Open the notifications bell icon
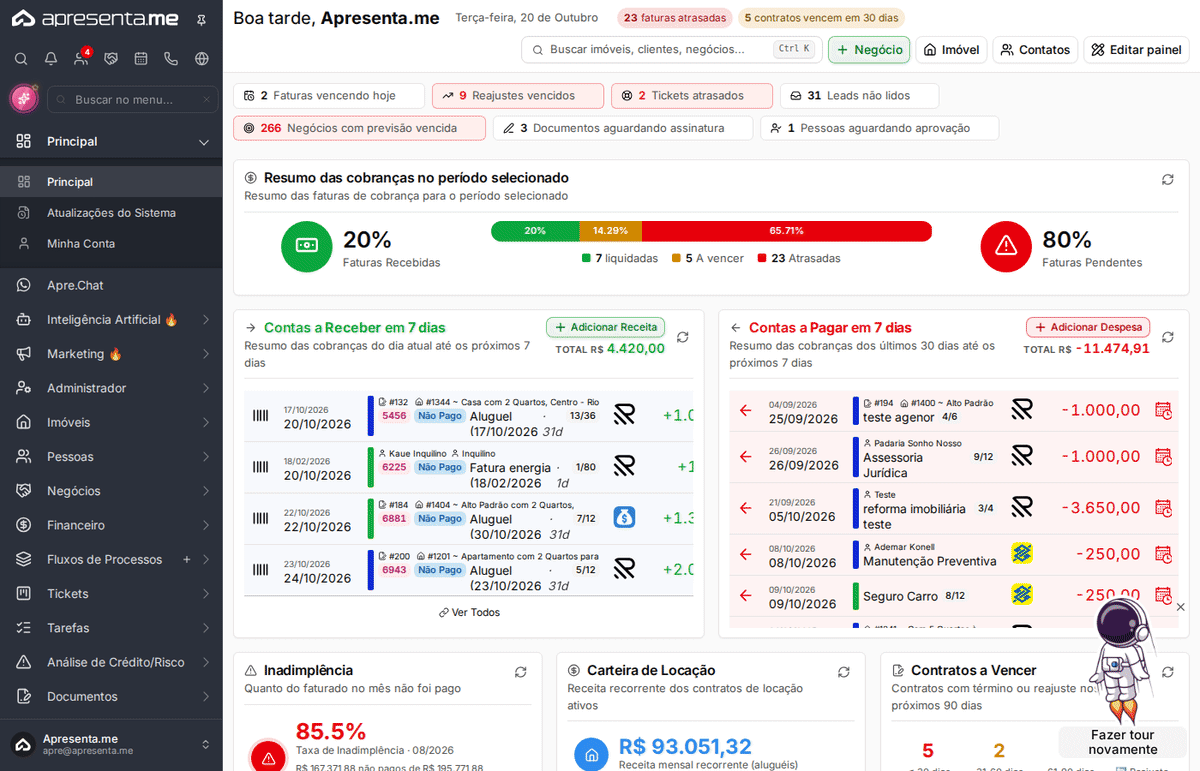1200x771 pixels. point(51,59)
